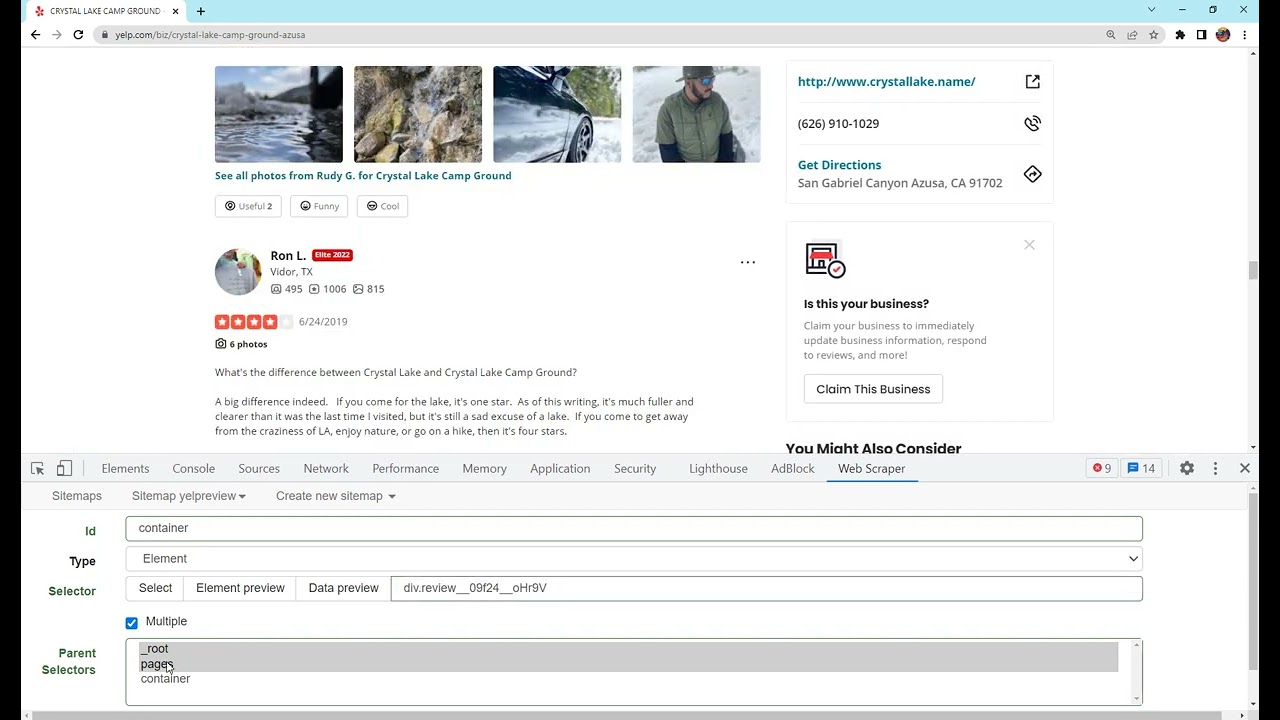Click the Element preview button
Viewport: 1280px width, 720px height.
pyautogui.click(x=240, y=588)
